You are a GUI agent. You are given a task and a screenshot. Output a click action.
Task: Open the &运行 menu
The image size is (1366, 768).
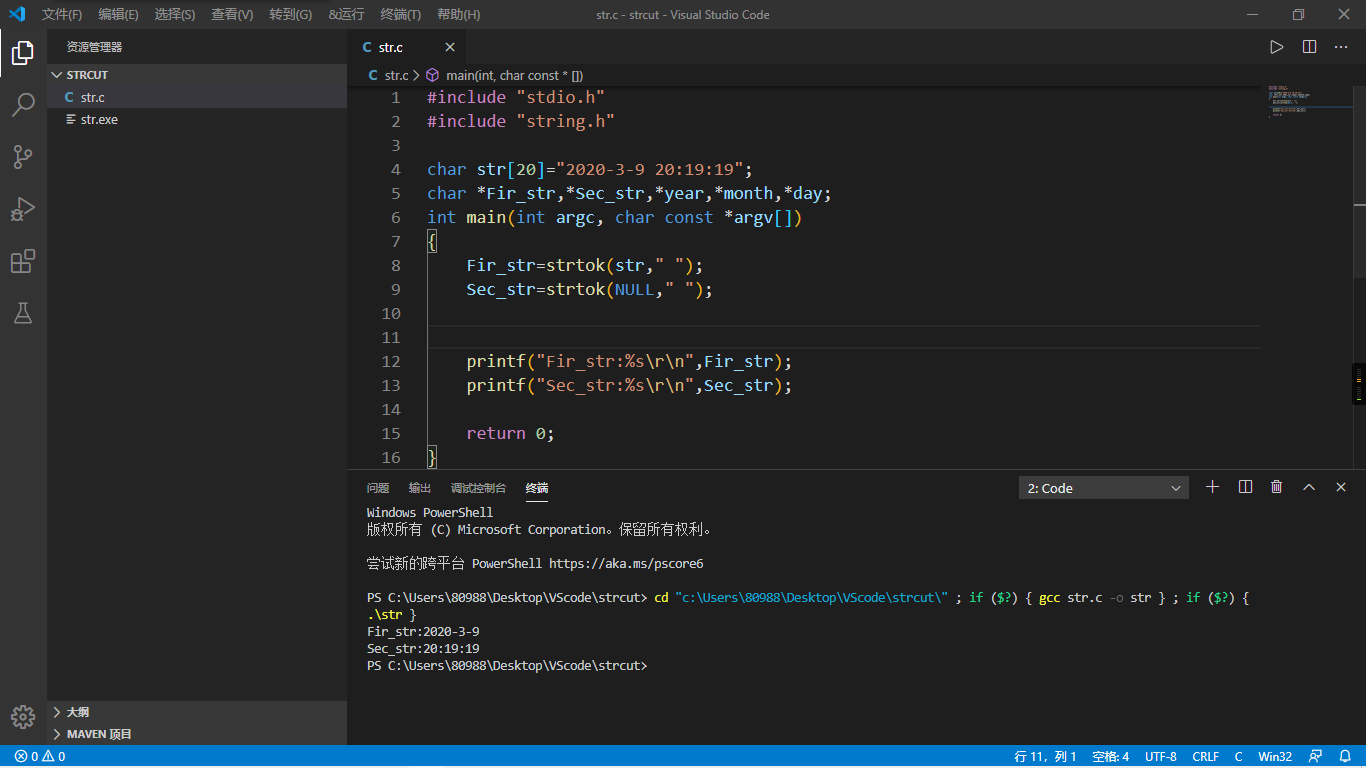346,15
